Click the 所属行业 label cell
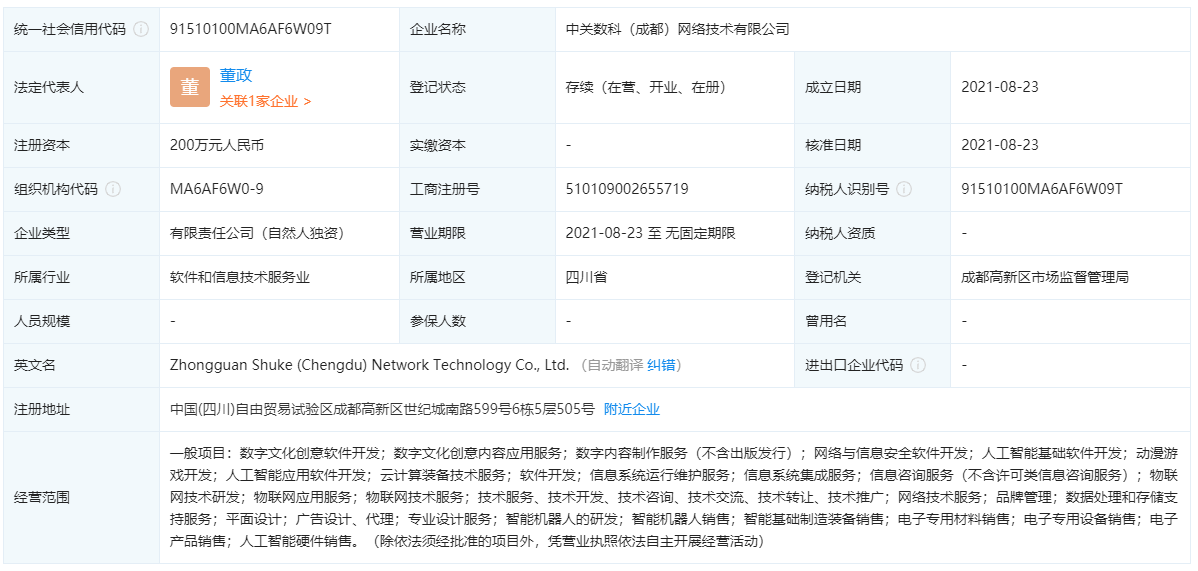This screenshot has height=571, width=1198. tap(81, 277)
